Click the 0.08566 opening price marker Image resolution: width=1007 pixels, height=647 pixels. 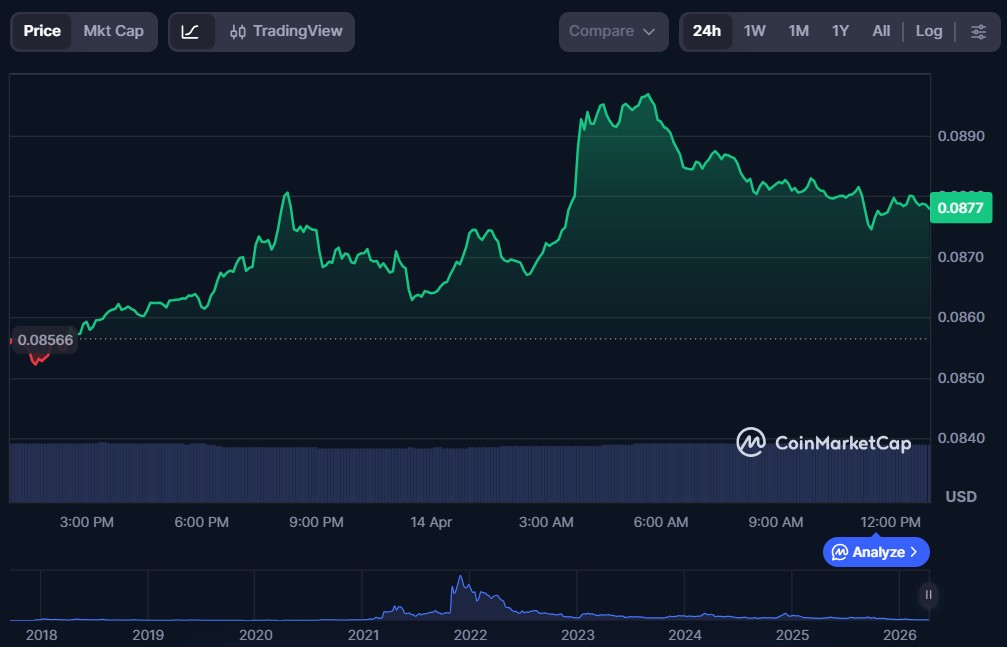(x=45, y=340)
